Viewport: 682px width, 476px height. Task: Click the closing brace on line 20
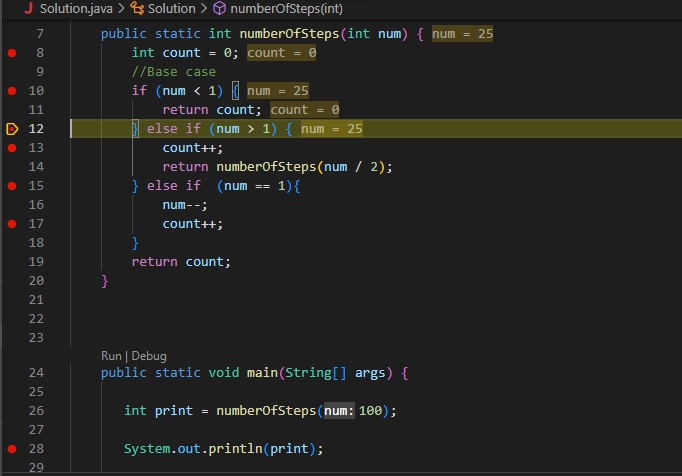click(104, 281)
